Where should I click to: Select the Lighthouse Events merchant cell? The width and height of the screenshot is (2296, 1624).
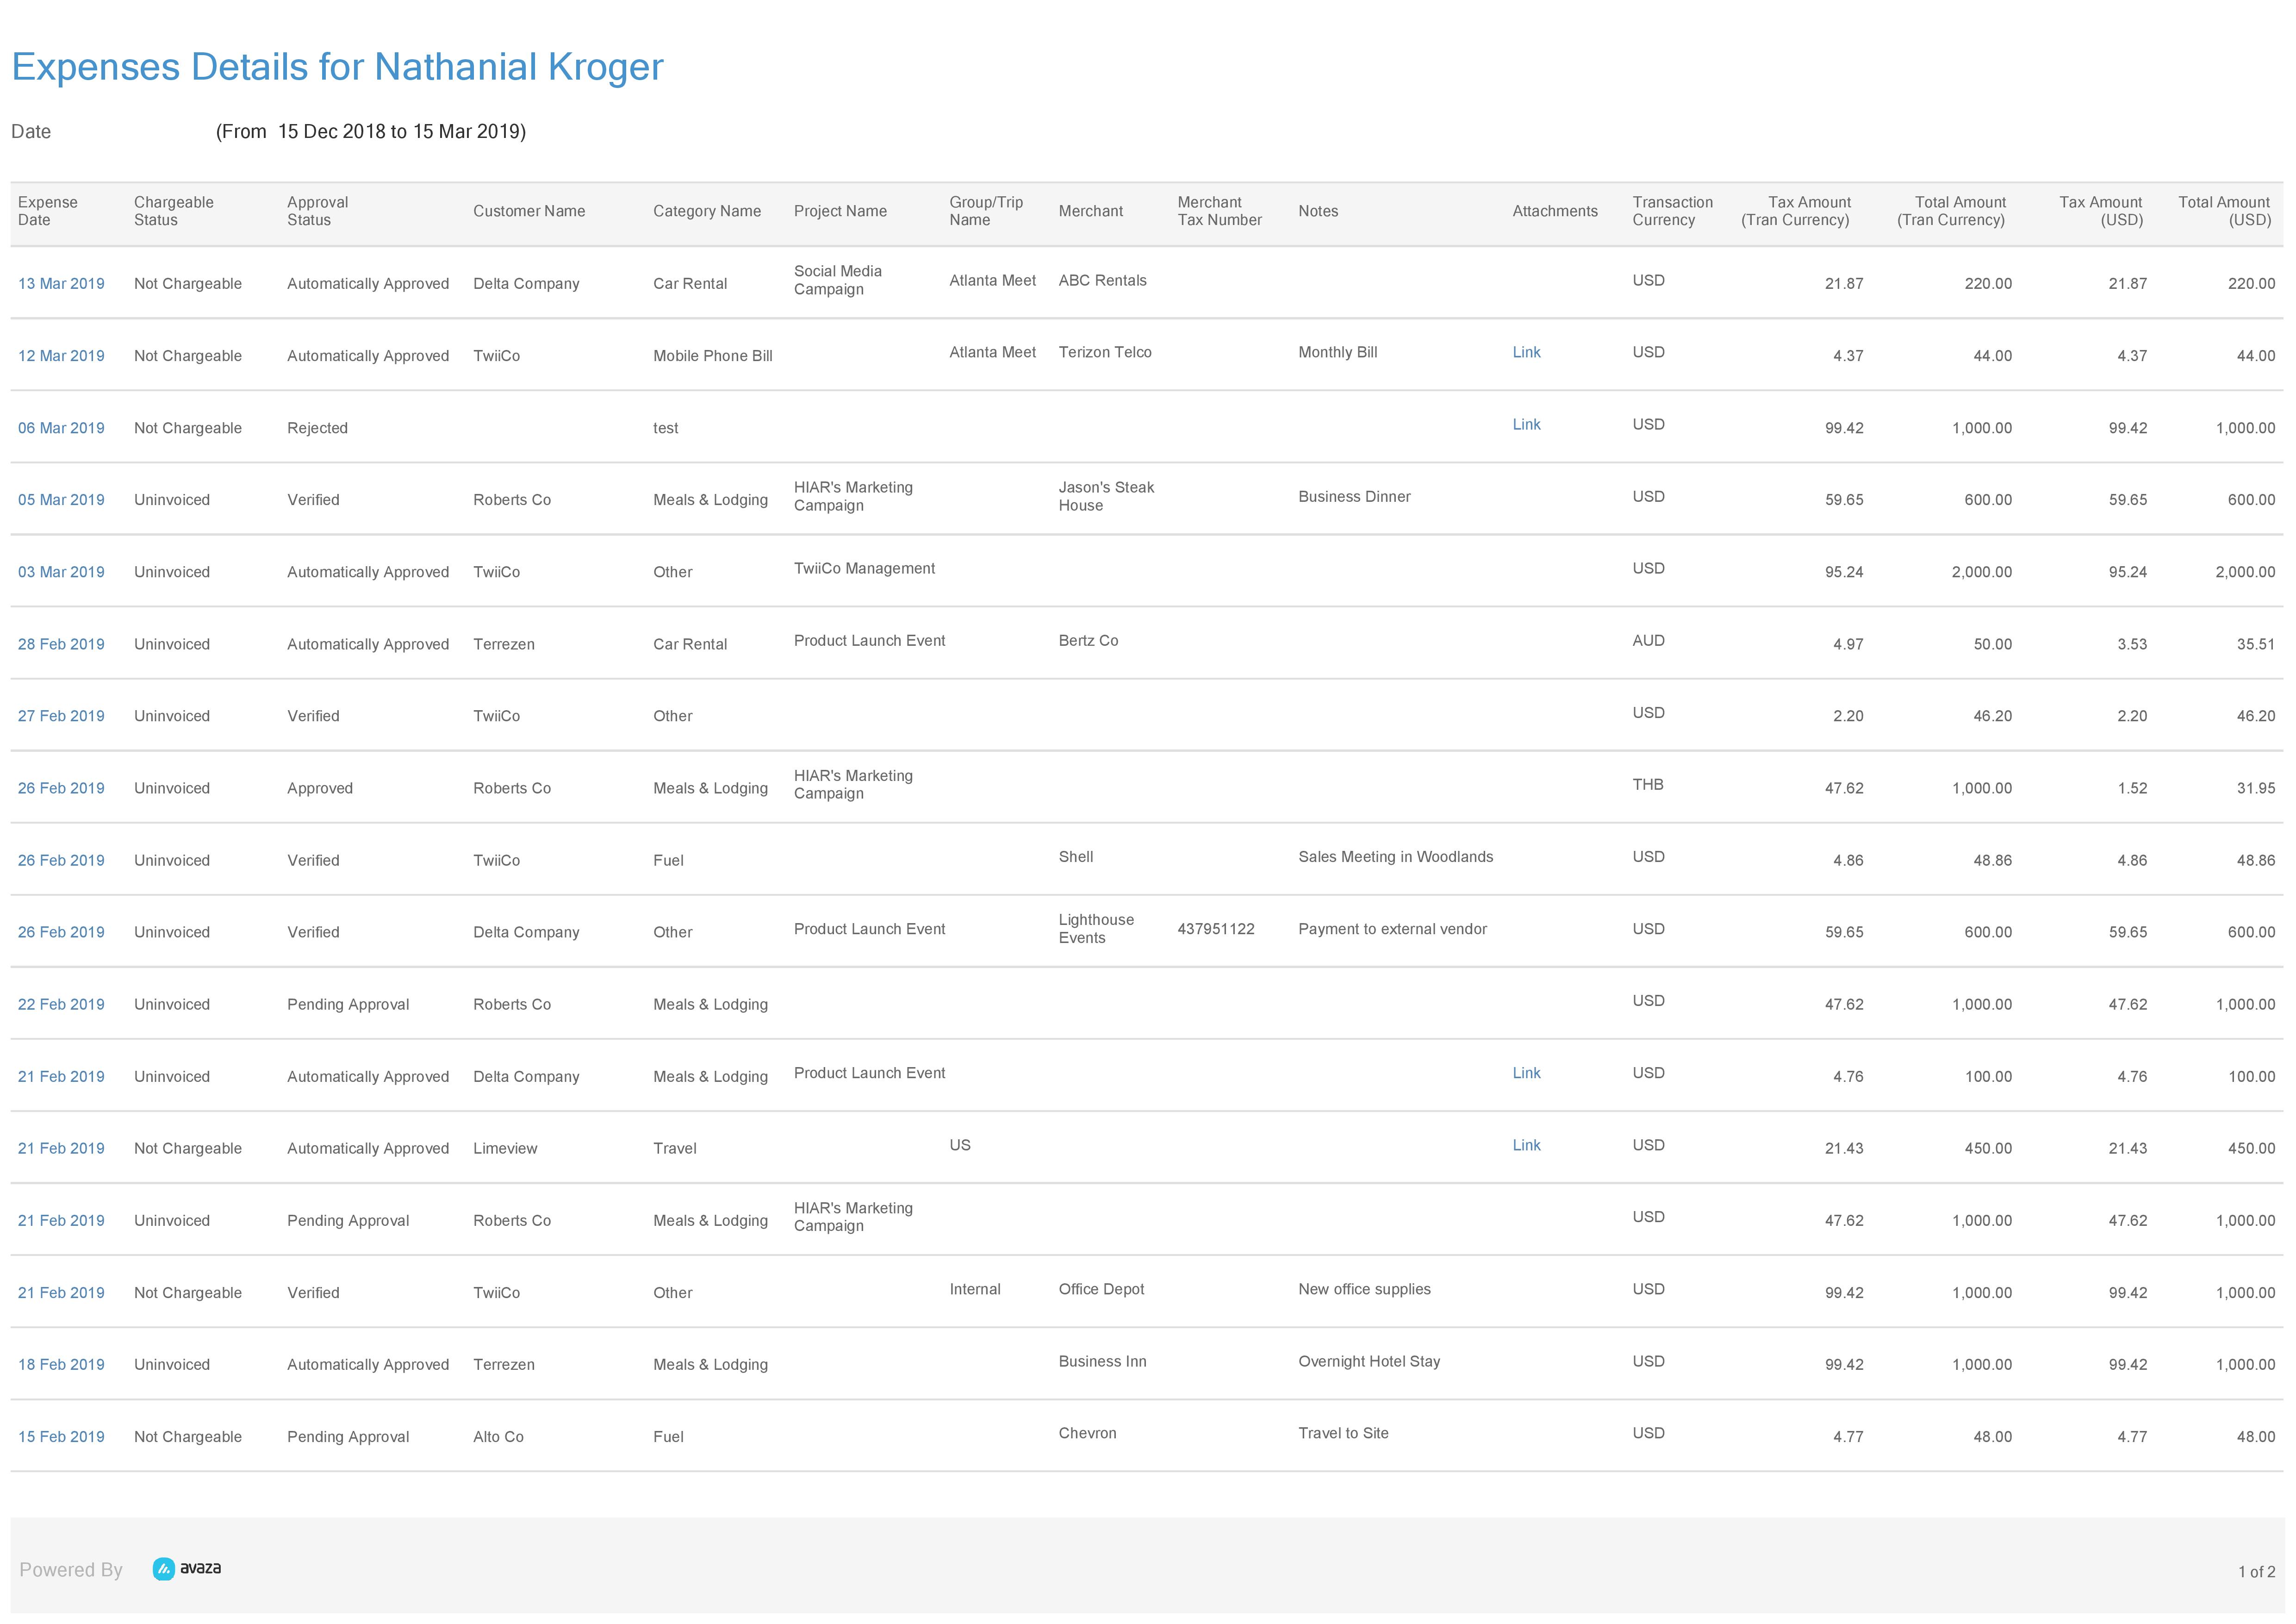tap(1096, 929)
